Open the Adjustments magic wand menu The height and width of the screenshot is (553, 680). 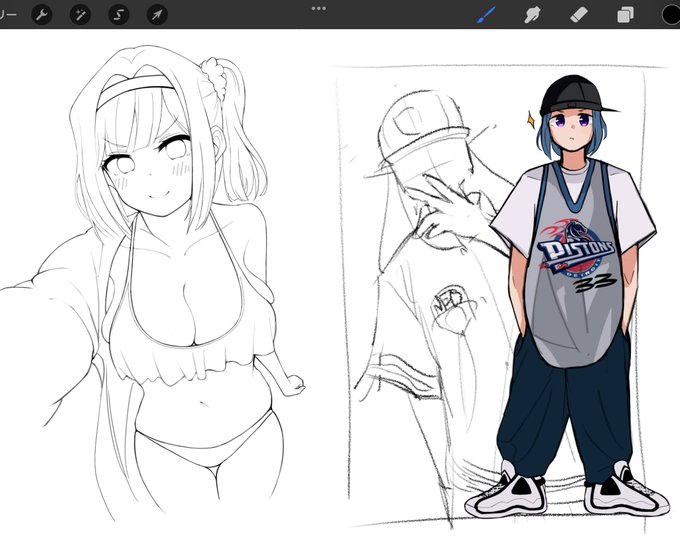(80, 15)
